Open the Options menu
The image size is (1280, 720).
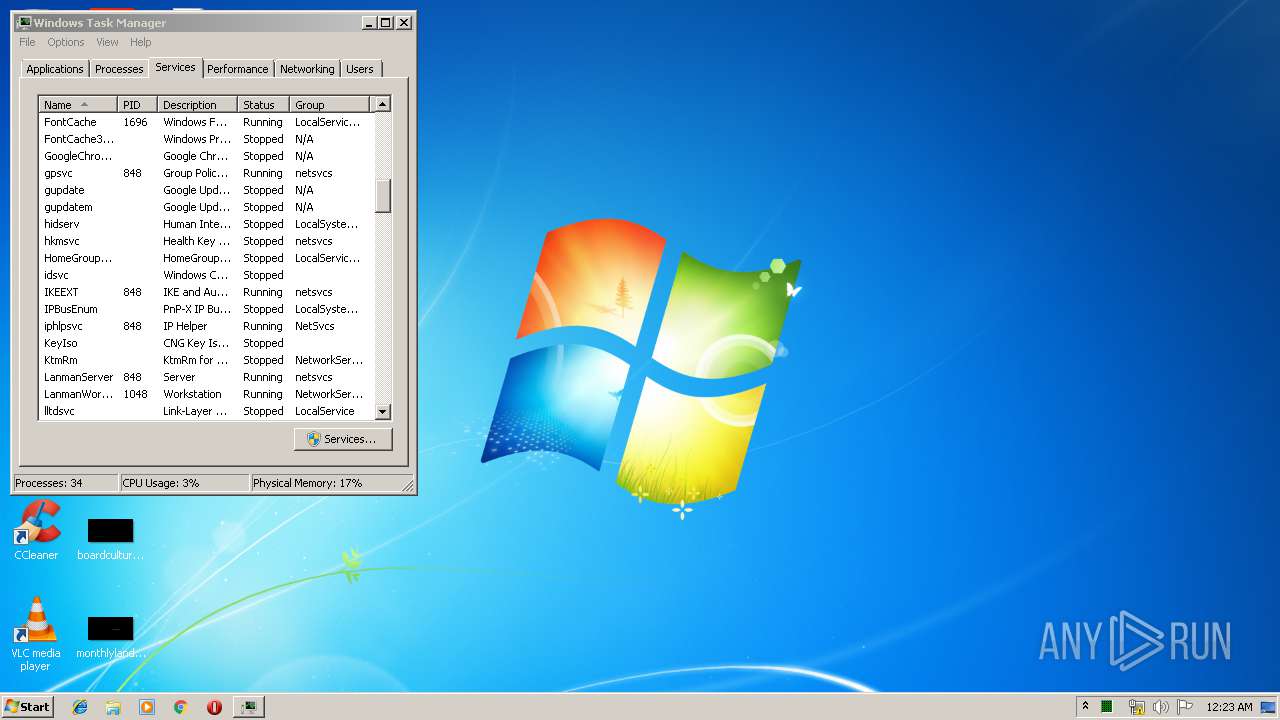click(66, 42)
